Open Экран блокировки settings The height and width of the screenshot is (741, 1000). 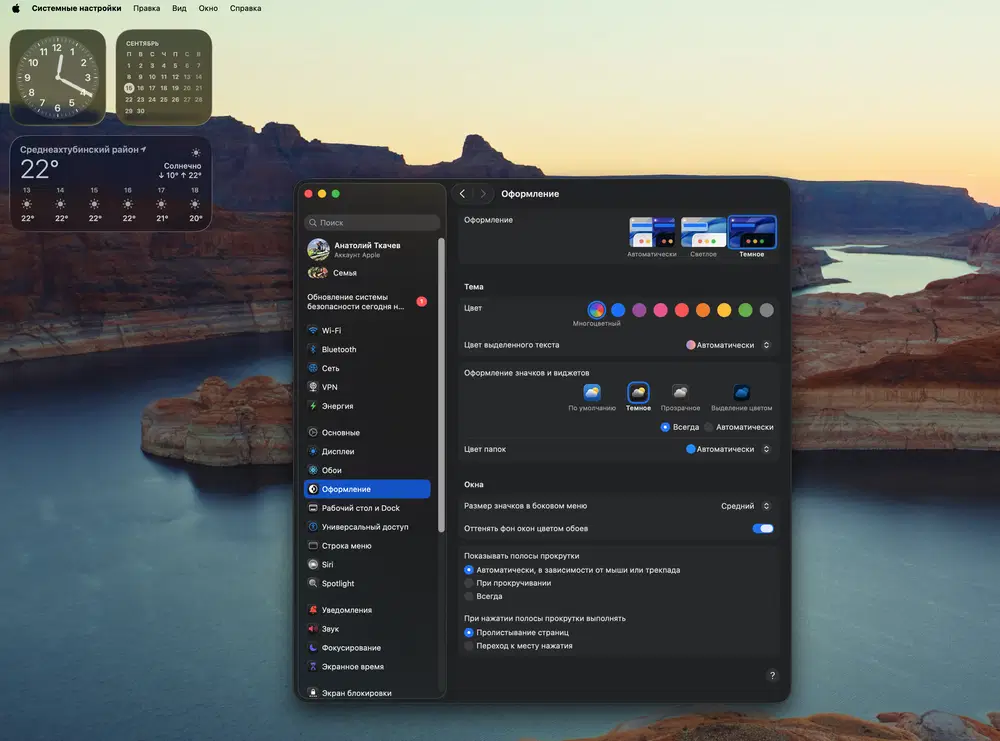[x=367, y=693]
